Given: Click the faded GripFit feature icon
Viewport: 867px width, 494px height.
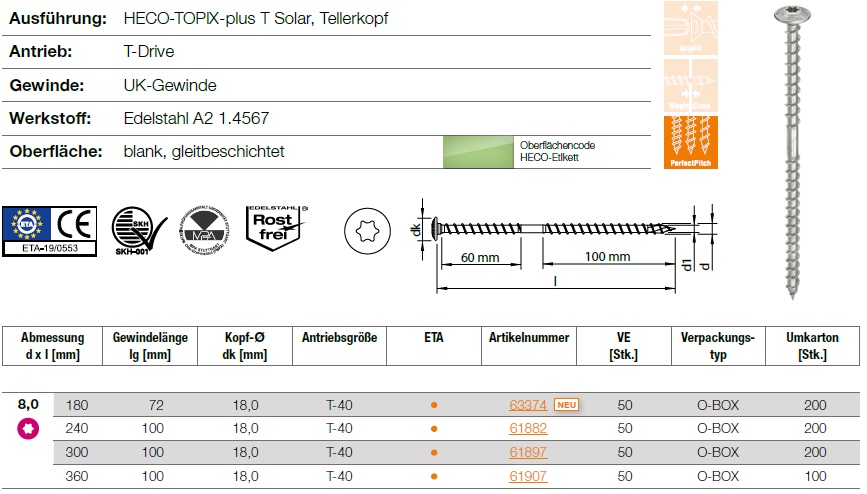Looking at the screenshot, I should 691,28.
